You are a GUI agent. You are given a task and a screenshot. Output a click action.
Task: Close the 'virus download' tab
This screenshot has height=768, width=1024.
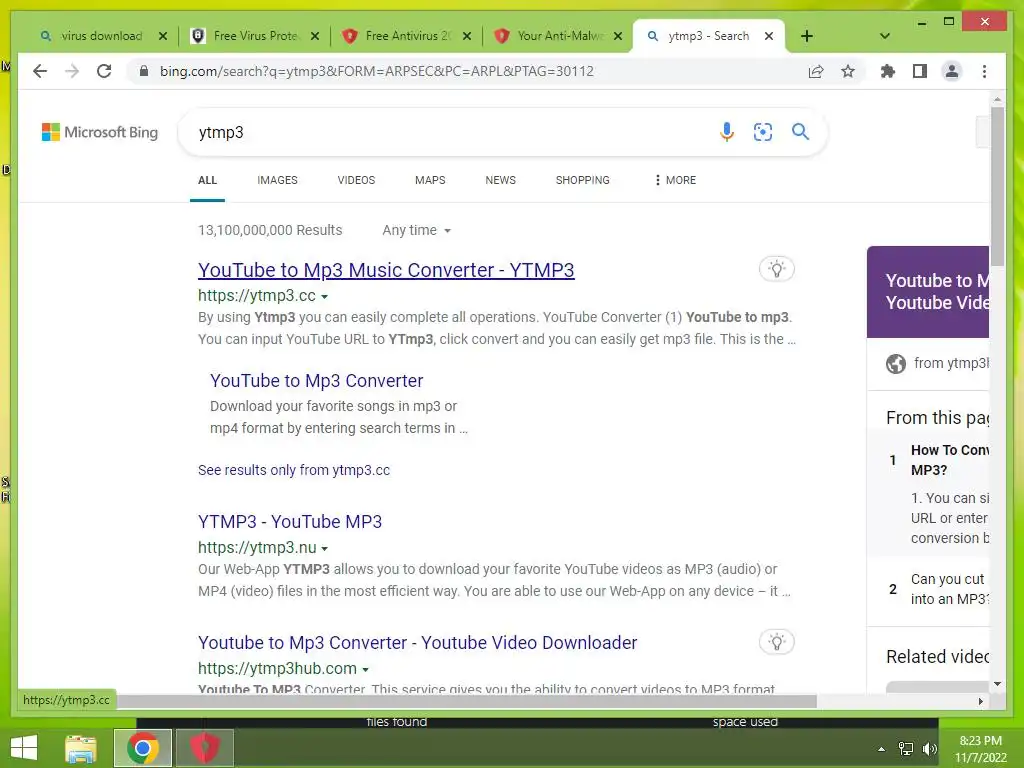[163, 36]
